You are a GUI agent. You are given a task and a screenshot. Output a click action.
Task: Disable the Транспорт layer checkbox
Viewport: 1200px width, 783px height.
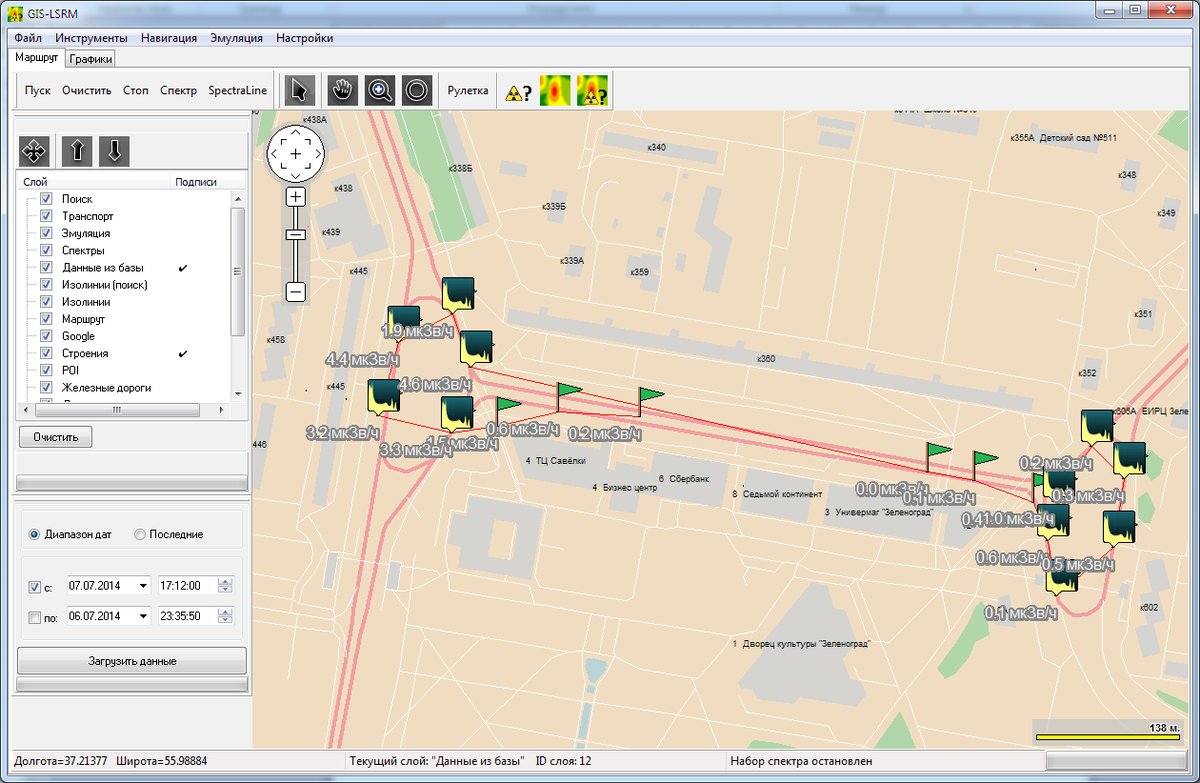46,215
